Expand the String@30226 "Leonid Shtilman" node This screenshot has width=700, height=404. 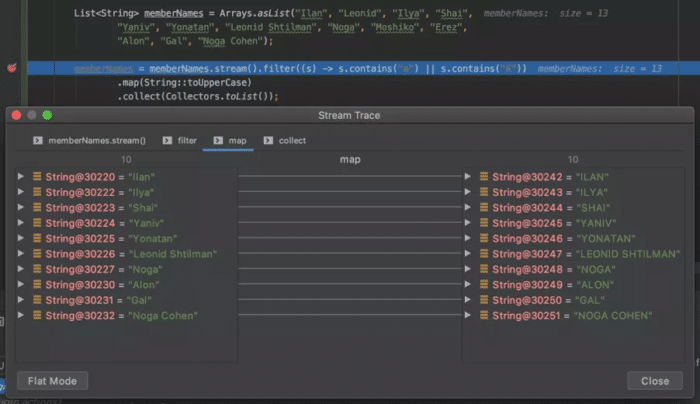(21, 254)
